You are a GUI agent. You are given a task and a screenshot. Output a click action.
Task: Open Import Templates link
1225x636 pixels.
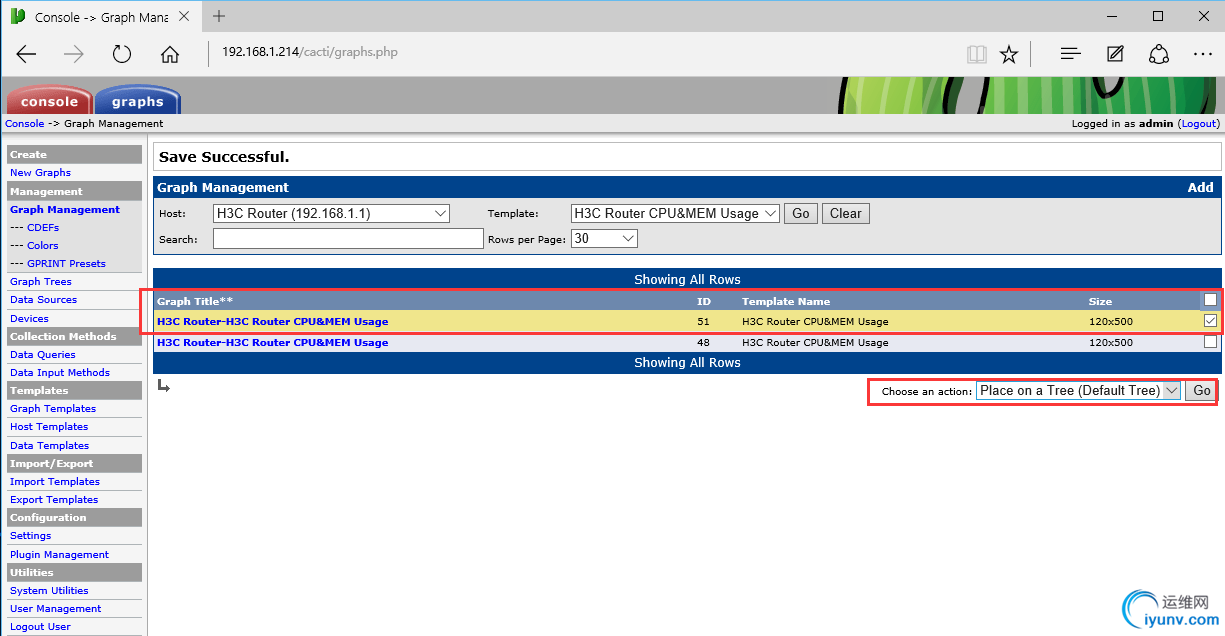[x=55, y=482]
